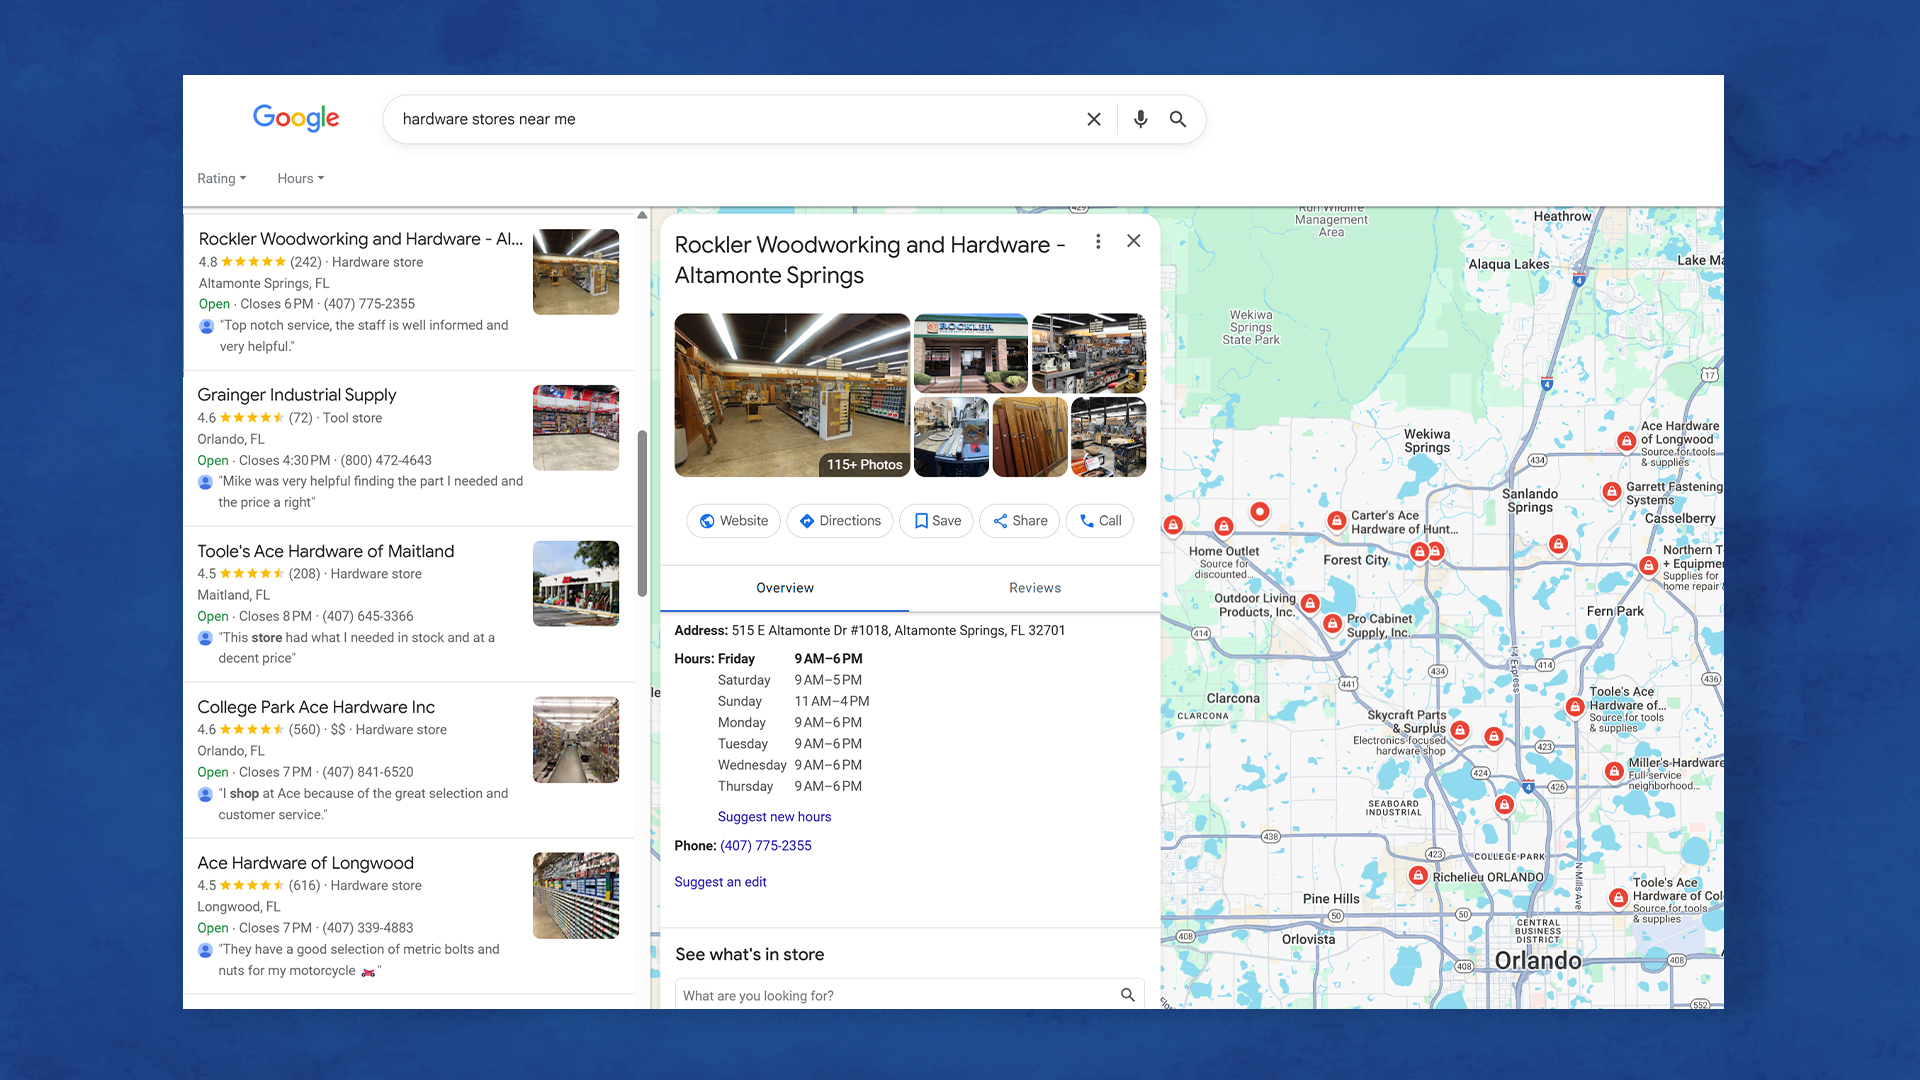Select the Overview tab

[x=785, y=588]
